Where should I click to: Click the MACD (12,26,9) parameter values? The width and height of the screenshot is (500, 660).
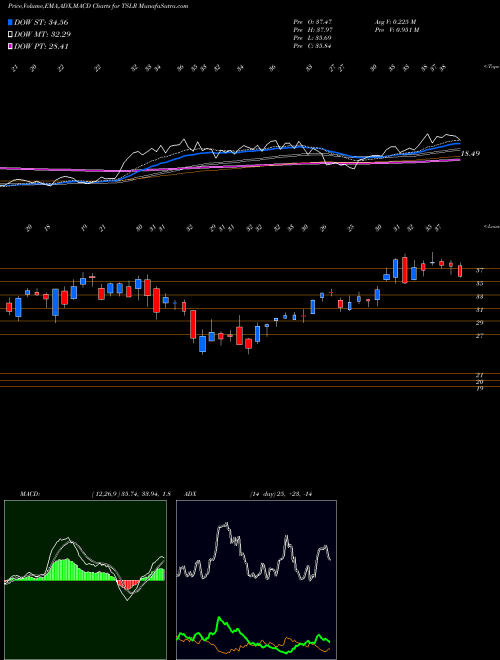tap(130, 494)
